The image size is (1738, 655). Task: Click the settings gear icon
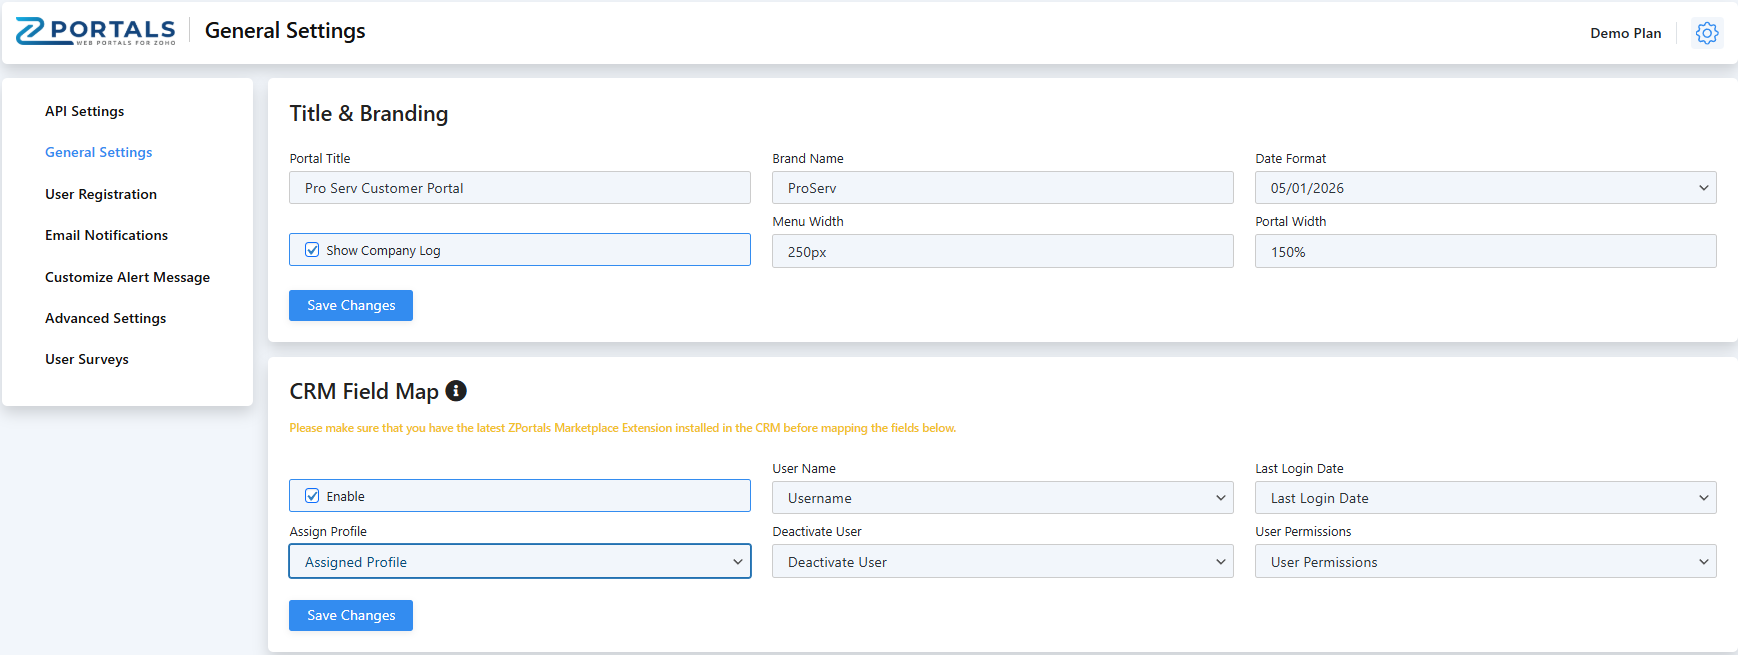coord(1706,33)
